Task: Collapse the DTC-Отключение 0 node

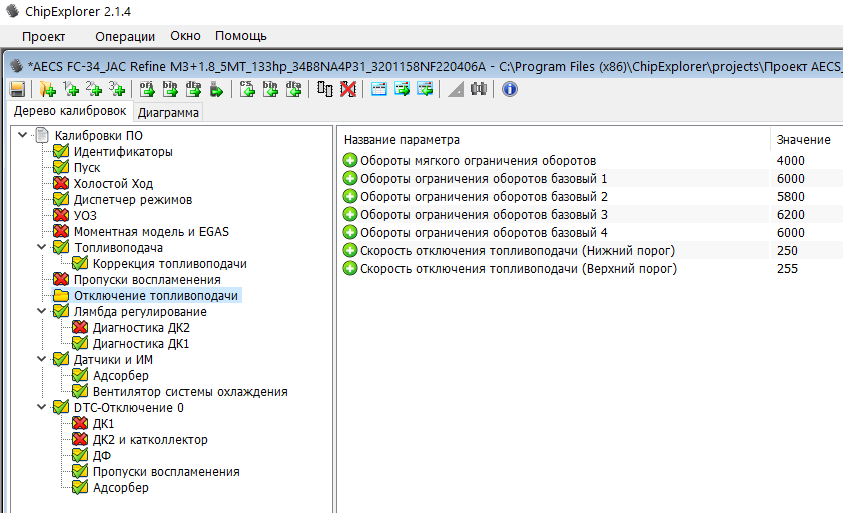Action: point(41,408)
